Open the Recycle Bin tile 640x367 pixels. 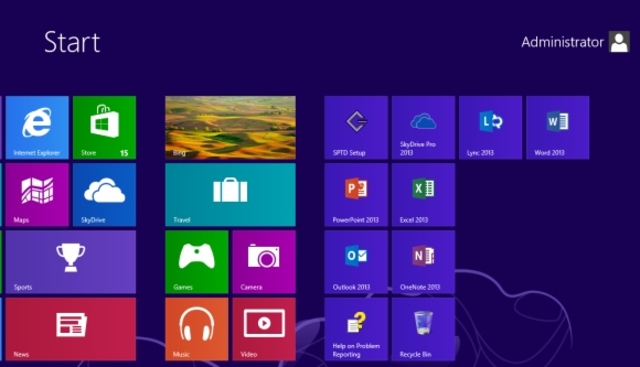(x=423, y=329)
